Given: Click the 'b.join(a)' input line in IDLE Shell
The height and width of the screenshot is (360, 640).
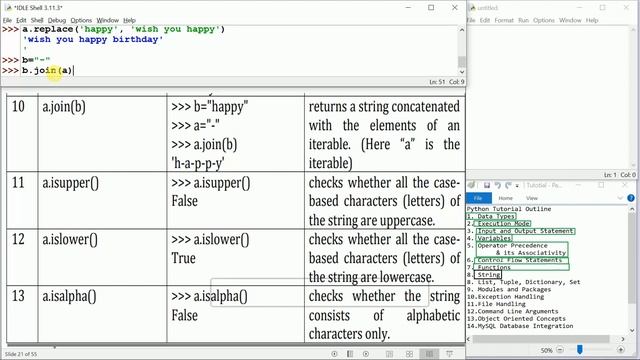Looking at the screenshot, I should click(x=47, y=70).
